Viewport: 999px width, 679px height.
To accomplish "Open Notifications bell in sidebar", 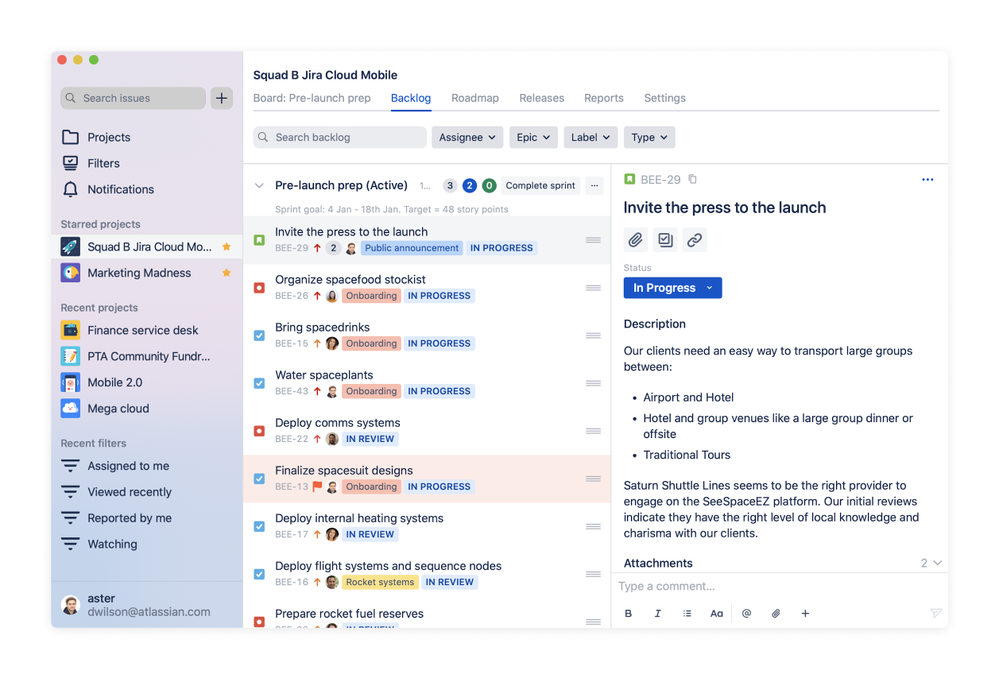I will point(108,189).
